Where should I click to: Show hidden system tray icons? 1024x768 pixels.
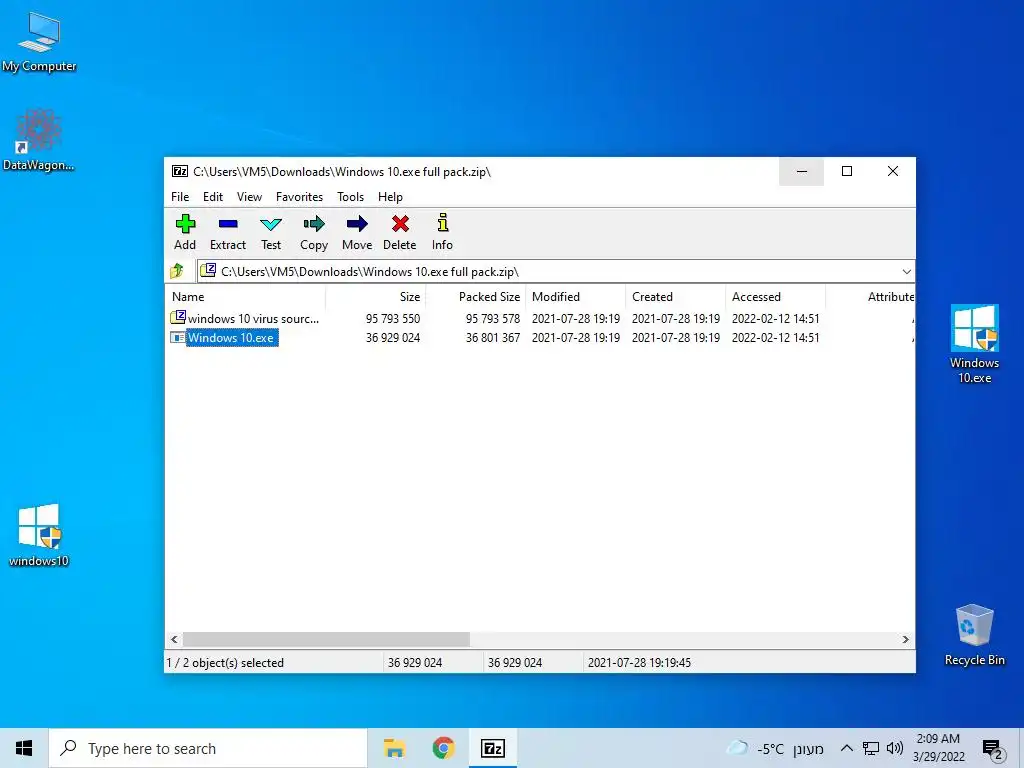click(846, 748)
